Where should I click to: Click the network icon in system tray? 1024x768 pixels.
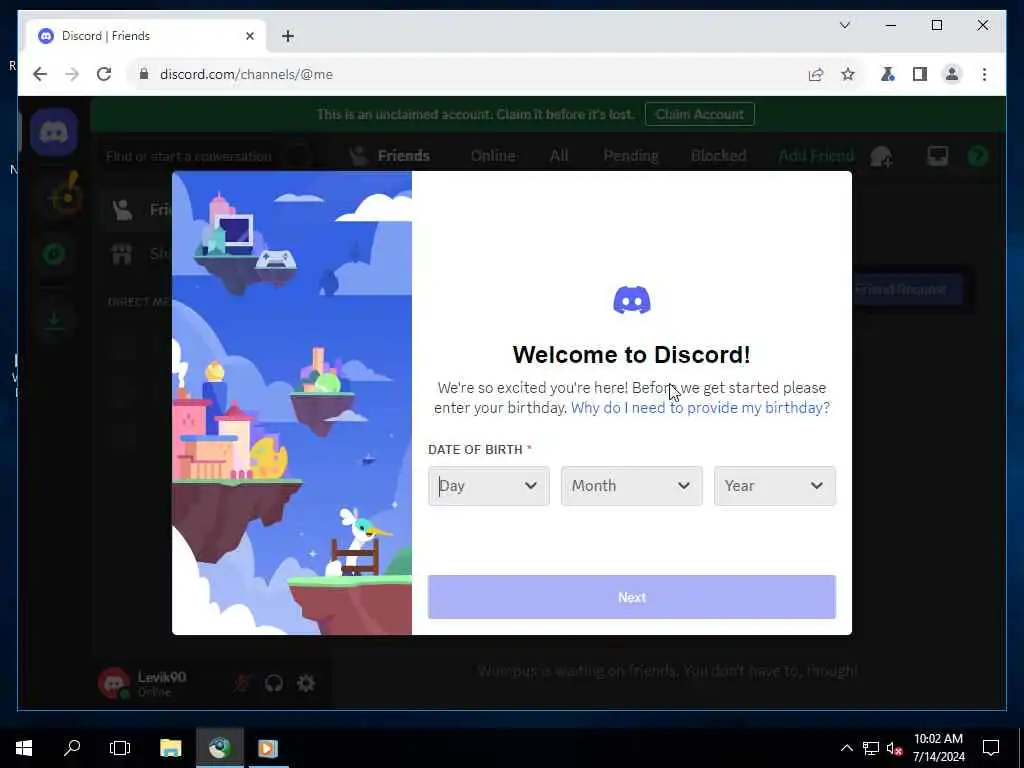871,748
